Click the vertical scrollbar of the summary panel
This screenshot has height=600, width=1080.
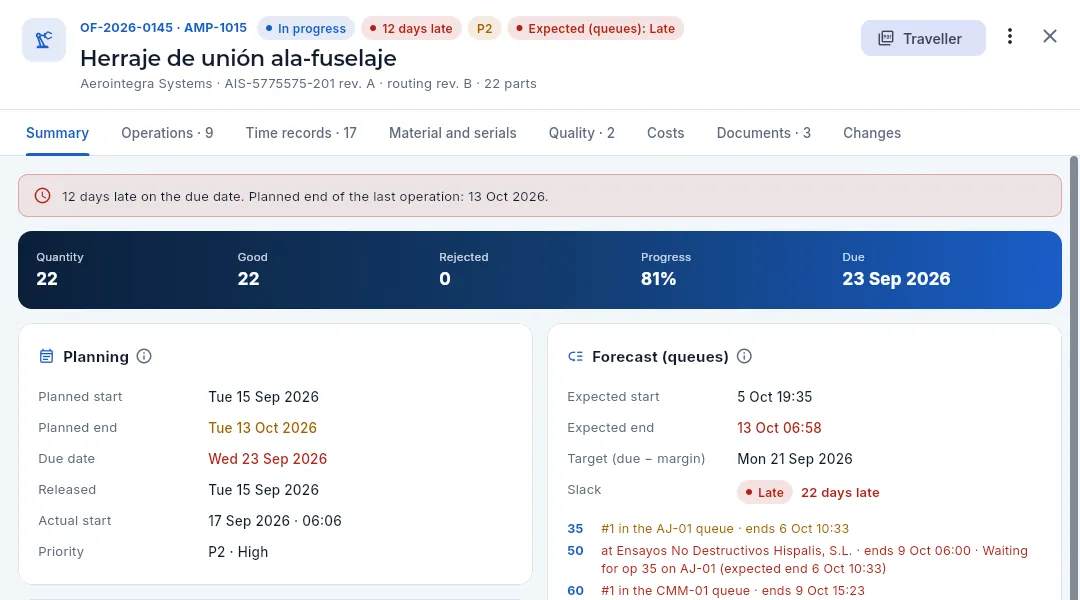(x=1074, y=377)
